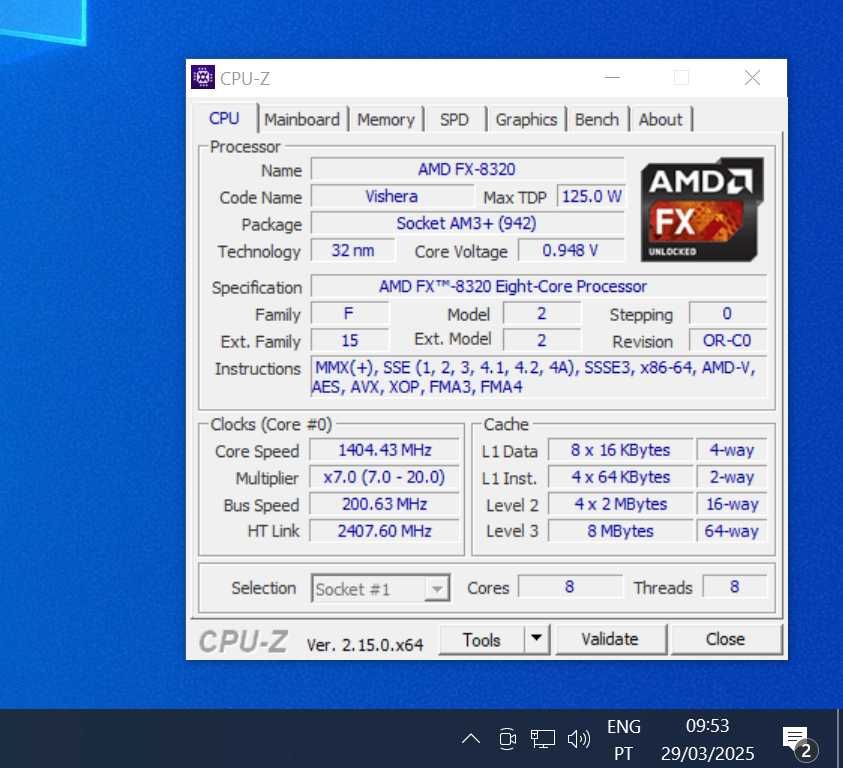843x768 pixels.
Task: Click the Instructions list starting with MMX(+)
Action: pyautogui.click(x=539, y=376)
